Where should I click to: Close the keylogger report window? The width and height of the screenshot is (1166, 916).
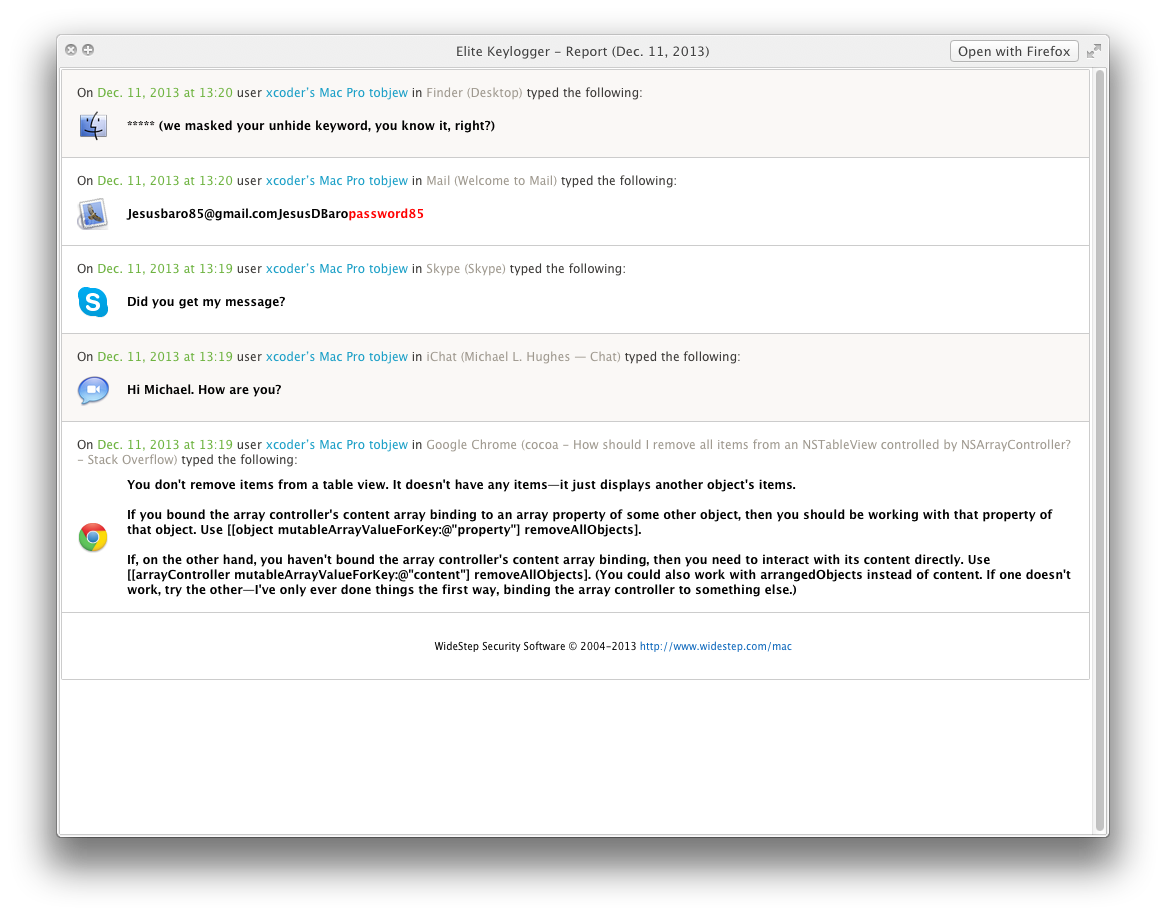pyautogui.click(x=71, y=50)
